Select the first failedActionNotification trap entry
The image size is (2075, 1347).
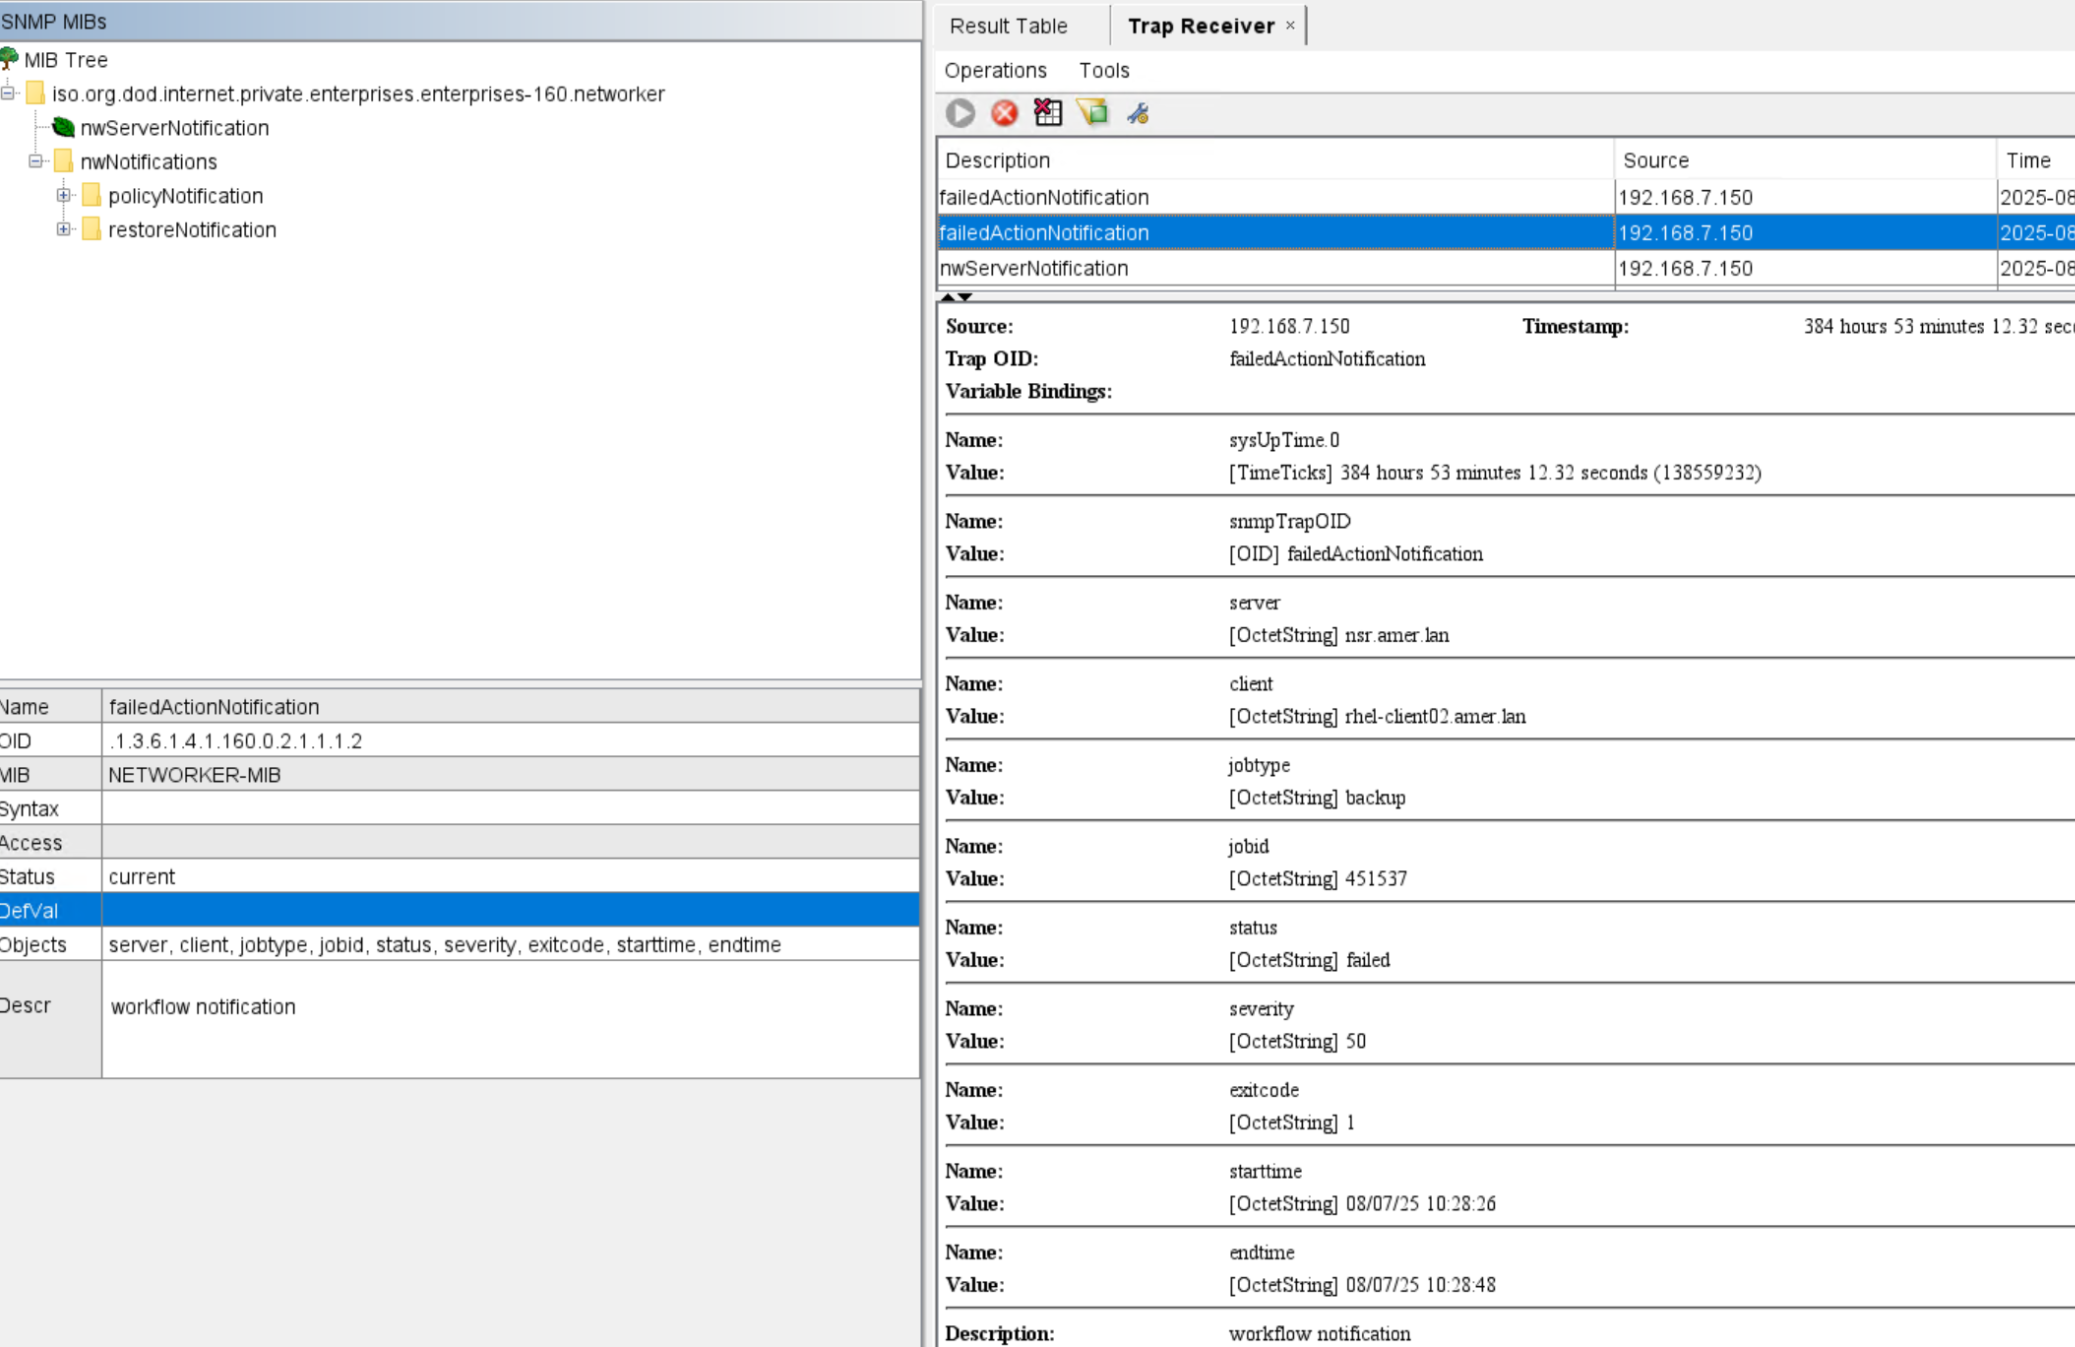1100,197
